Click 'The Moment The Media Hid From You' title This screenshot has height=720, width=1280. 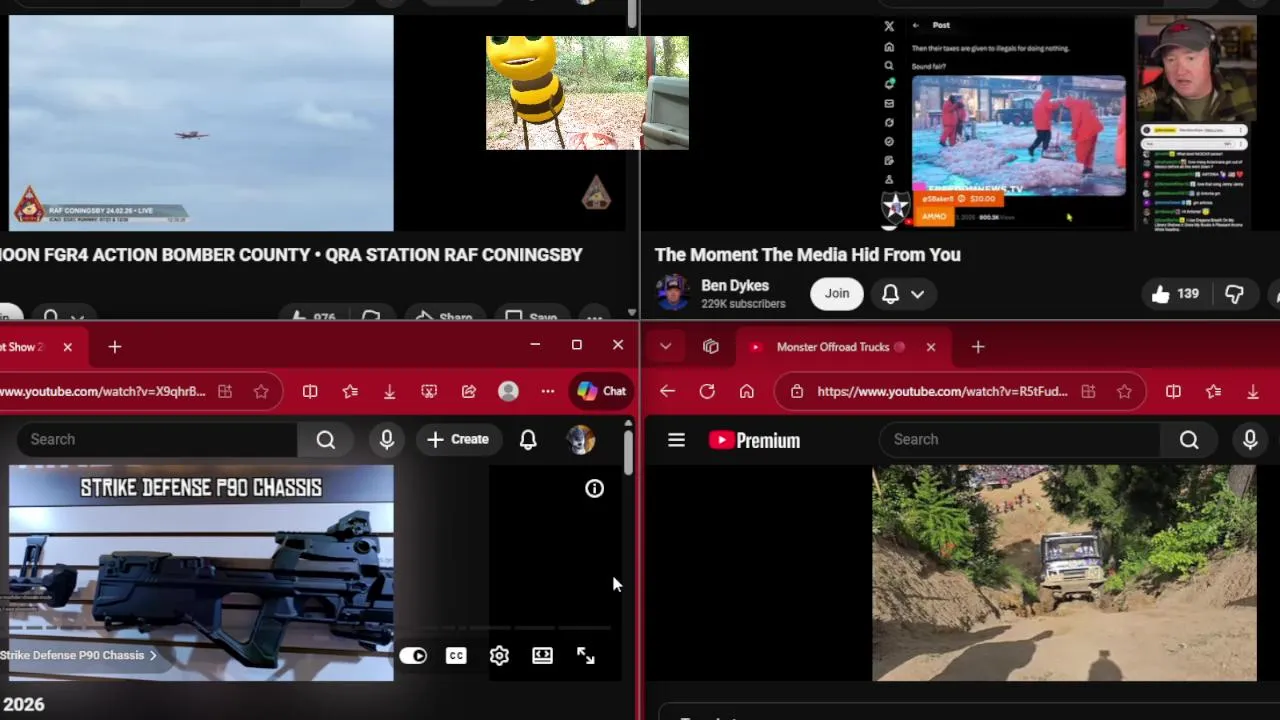click(x=808, y=254)
